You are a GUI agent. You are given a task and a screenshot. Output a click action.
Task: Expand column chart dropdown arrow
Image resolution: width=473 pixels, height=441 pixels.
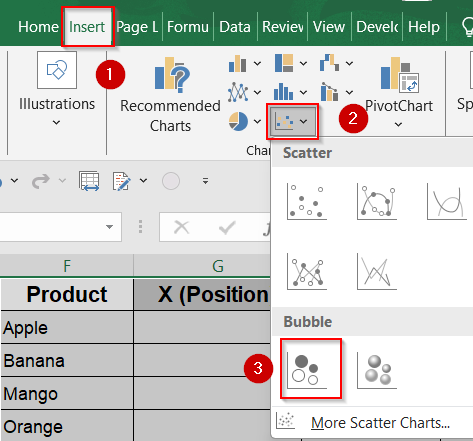(x=257, y=63)
